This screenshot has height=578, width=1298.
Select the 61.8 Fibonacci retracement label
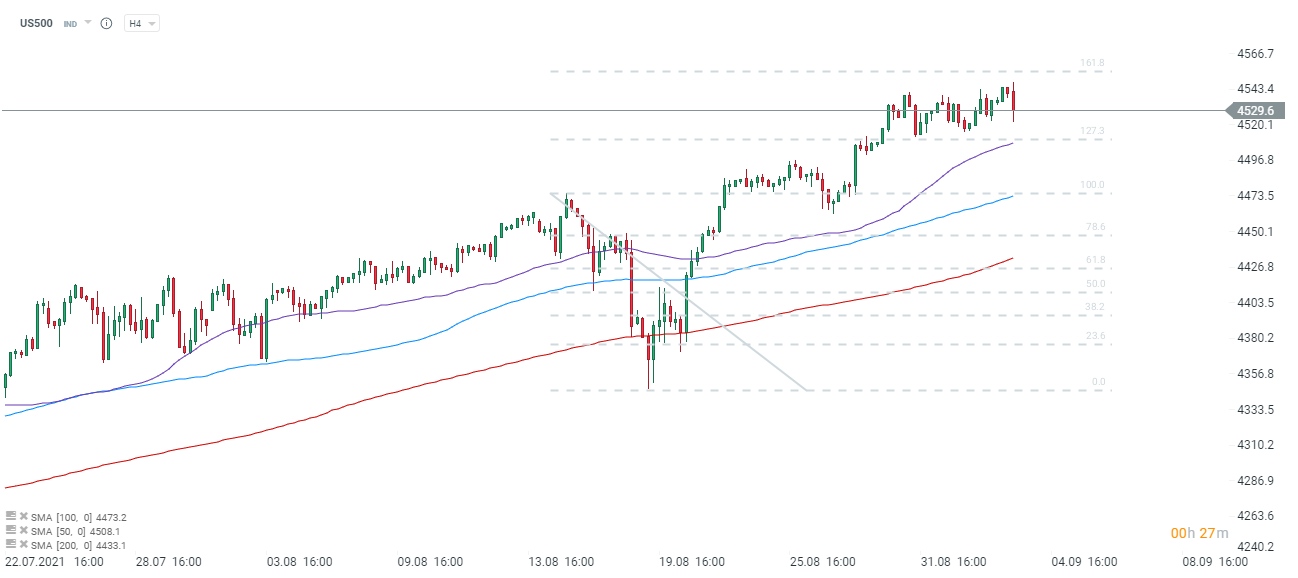(1095, 260)
